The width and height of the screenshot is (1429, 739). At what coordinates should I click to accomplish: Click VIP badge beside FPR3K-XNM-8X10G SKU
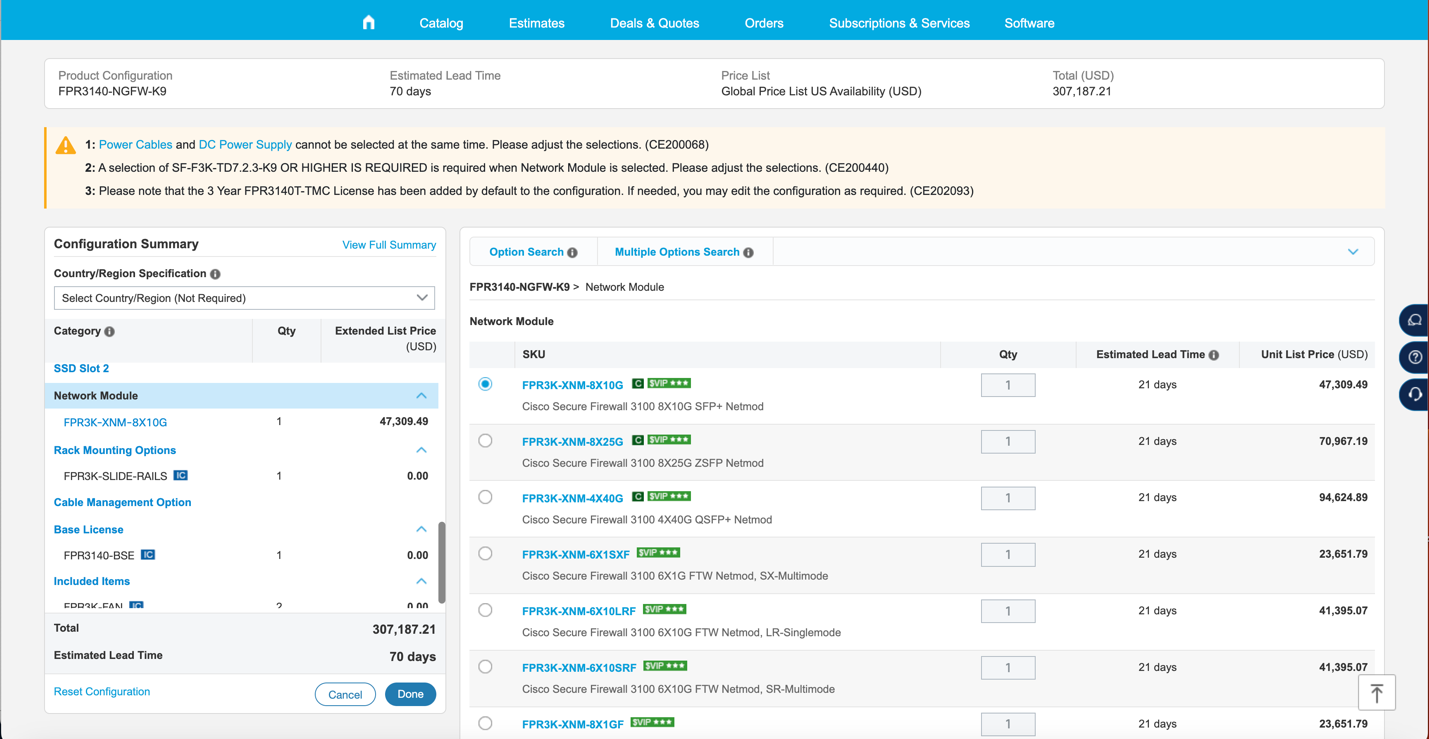[x=669, y=384]
